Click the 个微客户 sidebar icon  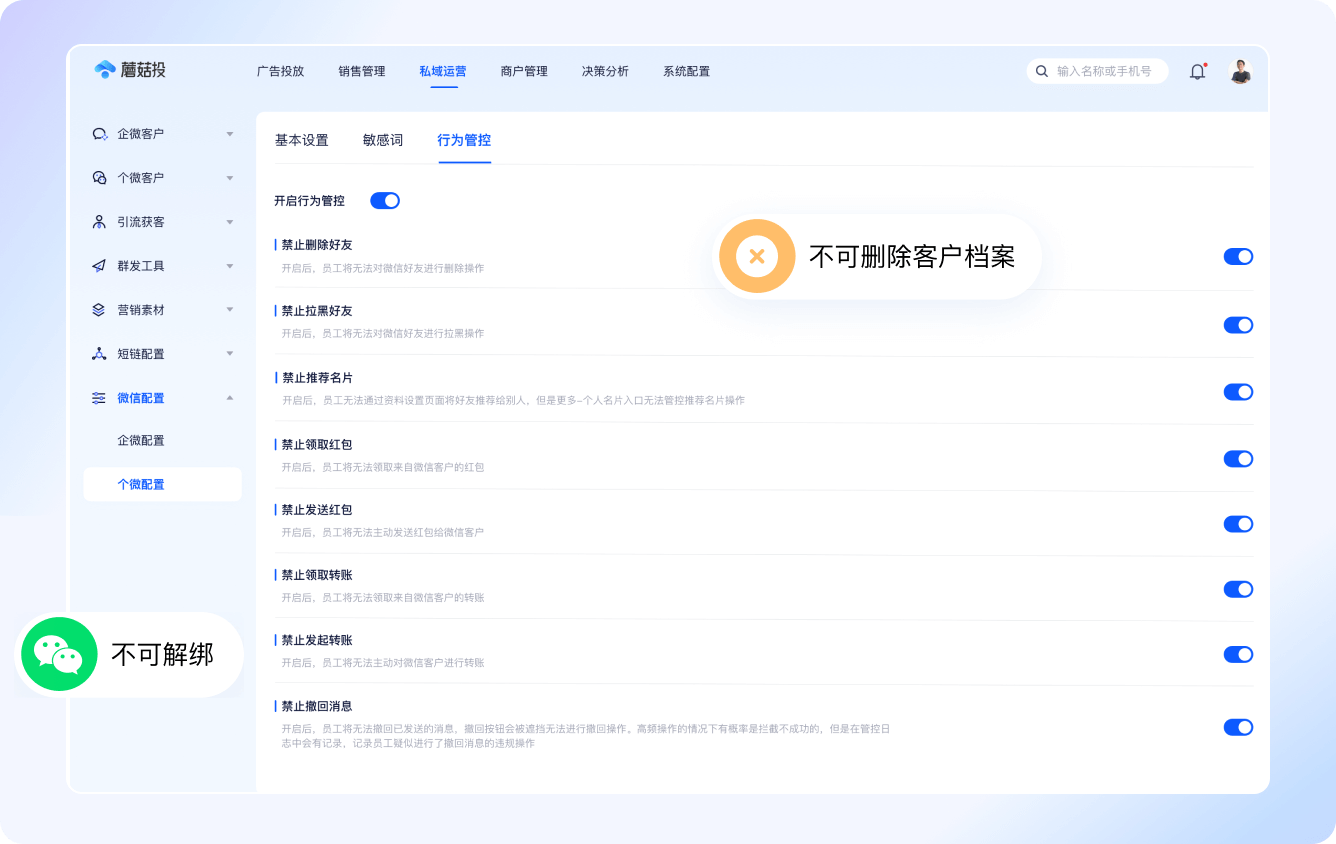(99, 178)
